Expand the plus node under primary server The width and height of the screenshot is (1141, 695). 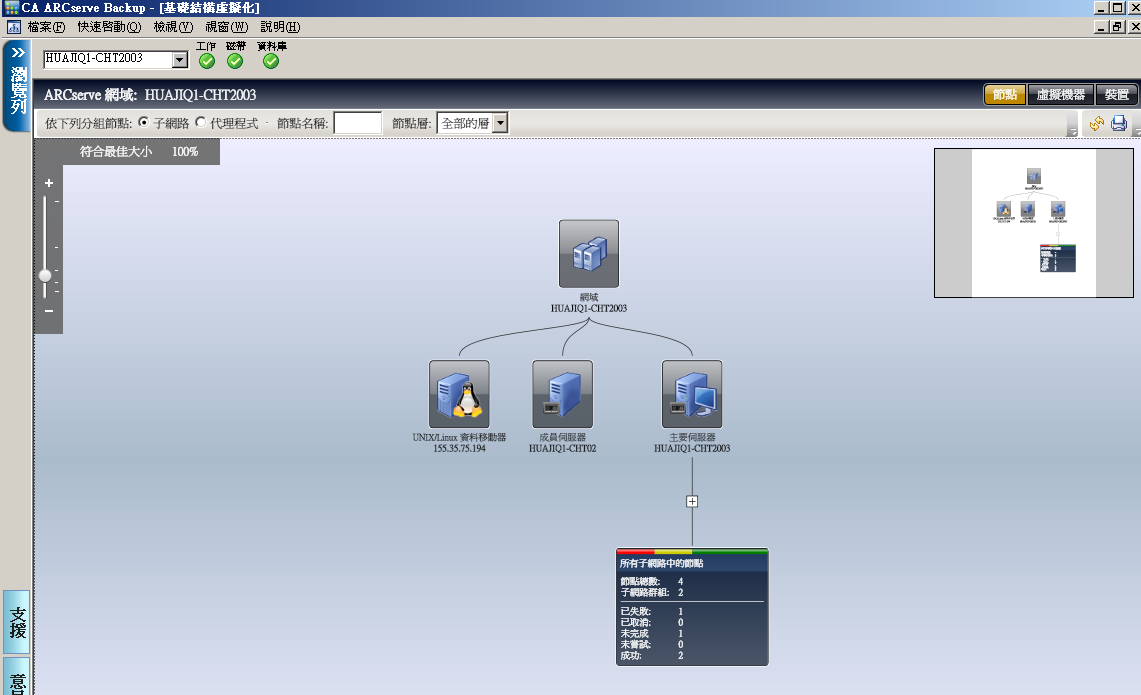click(x=692, y=502)
